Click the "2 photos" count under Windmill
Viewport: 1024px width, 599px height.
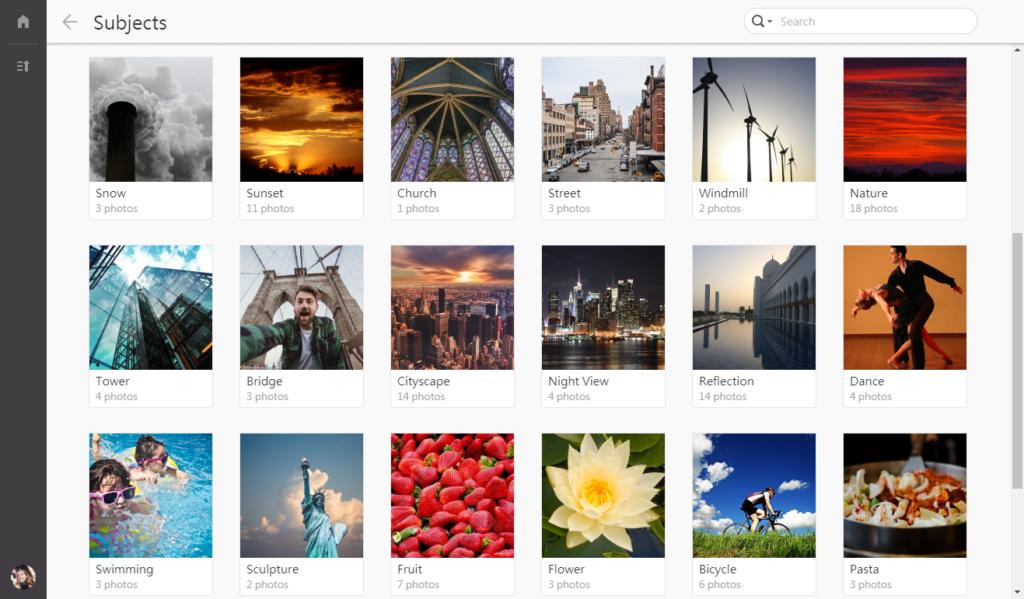720,208
